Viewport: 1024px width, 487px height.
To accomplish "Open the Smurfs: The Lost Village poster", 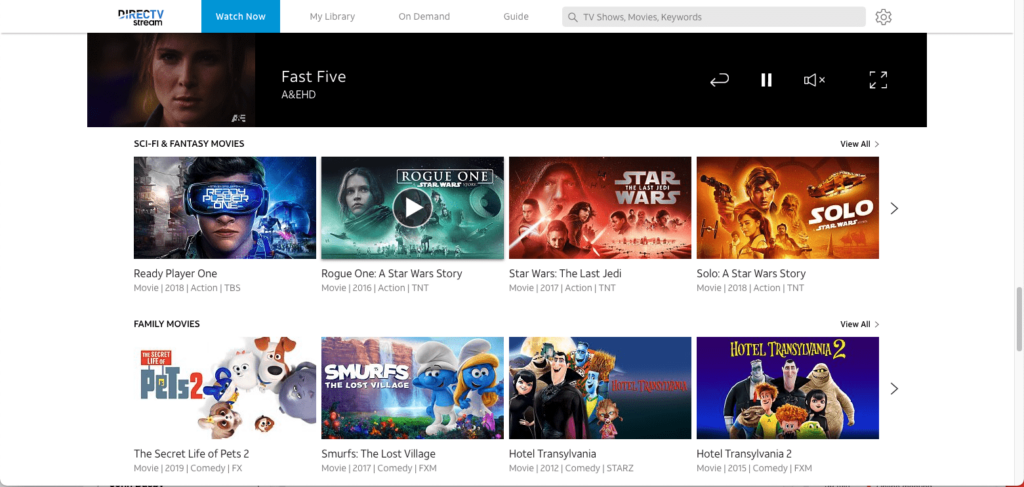I will coord(412,388).
